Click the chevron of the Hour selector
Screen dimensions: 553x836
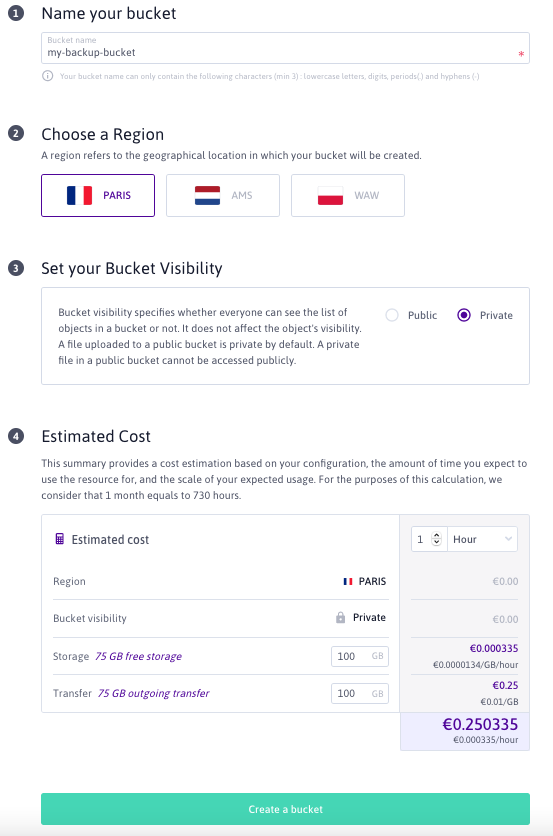click(508, 539)
